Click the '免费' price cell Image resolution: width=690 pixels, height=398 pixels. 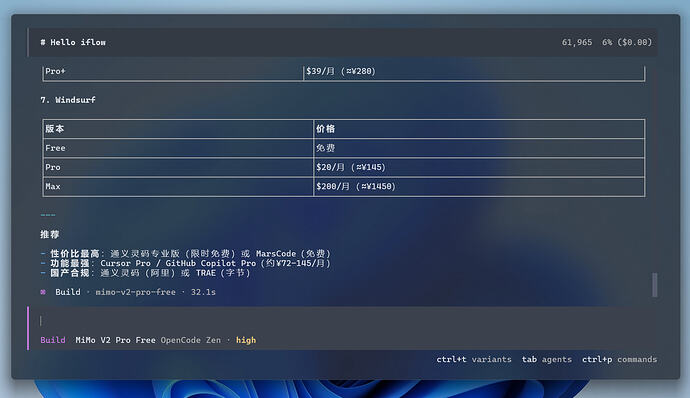click(479, 148)
